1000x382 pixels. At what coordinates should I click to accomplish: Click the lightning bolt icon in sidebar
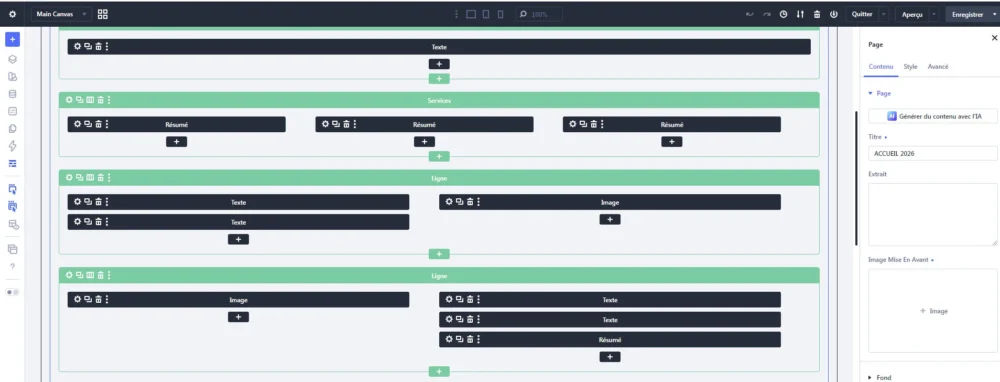pos(13,145)
